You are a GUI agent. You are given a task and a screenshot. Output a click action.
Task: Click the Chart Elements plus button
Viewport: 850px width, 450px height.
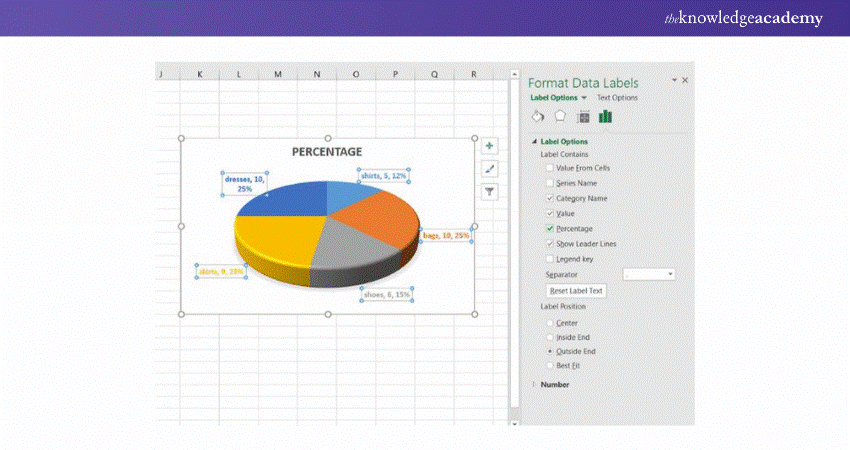coord(489,146)
